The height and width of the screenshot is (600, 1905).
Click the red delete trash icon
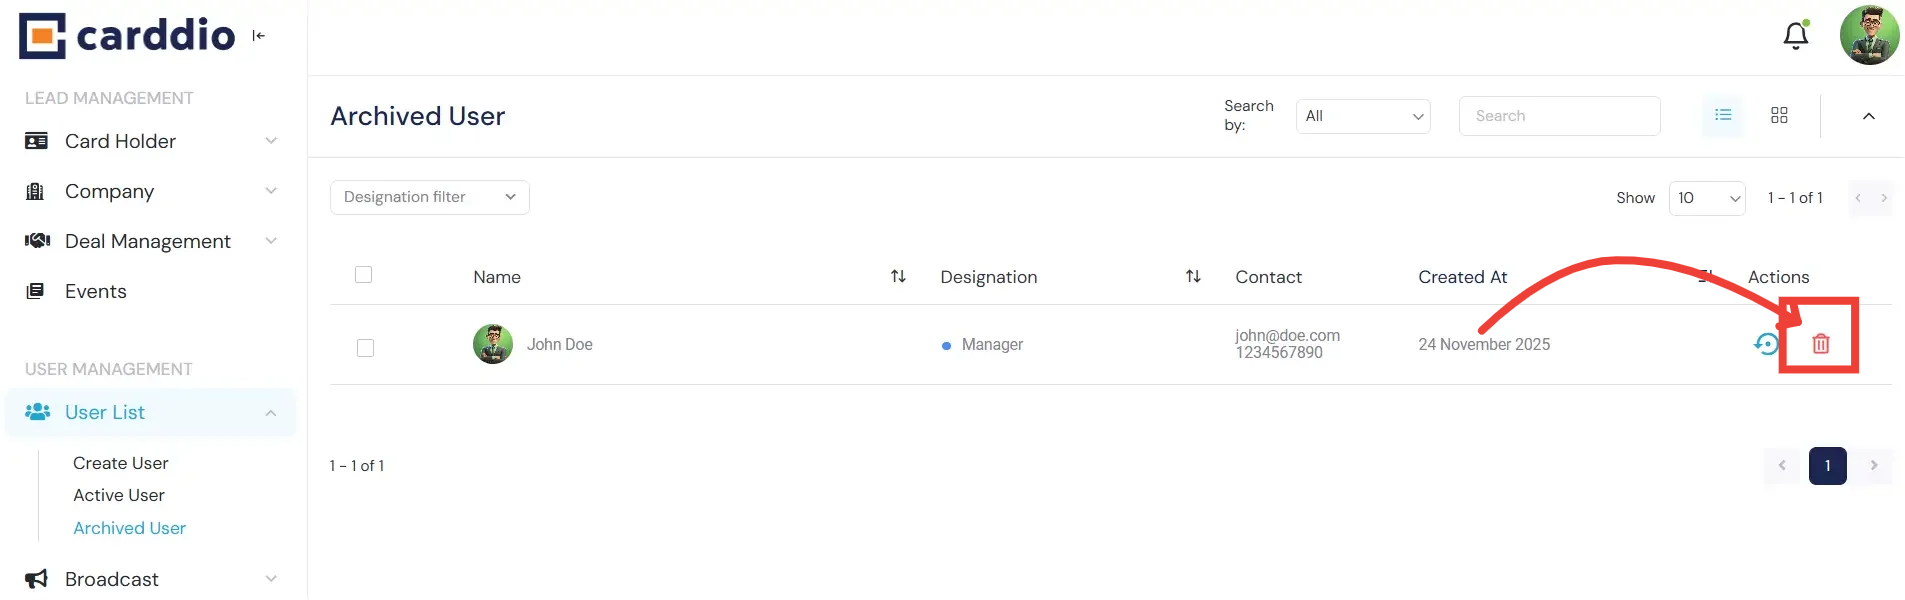click(1820, 344)
